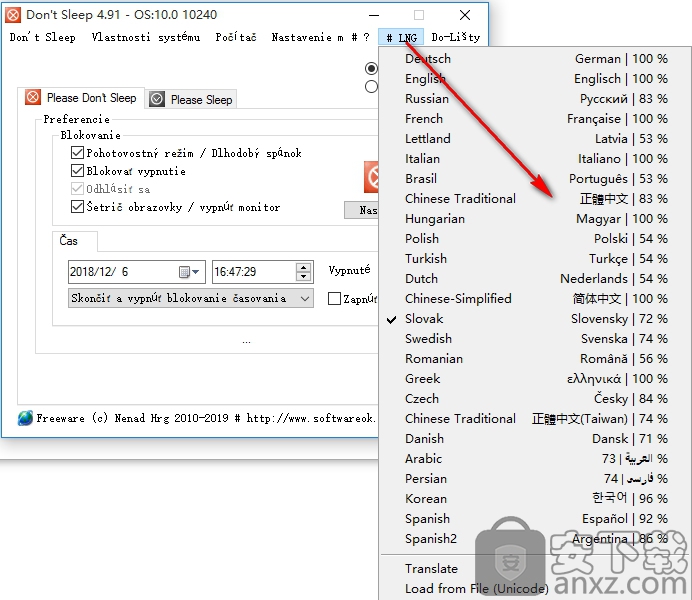The image size is (692, 600).
Task: Select Lettland language
Action: [535, 139]
